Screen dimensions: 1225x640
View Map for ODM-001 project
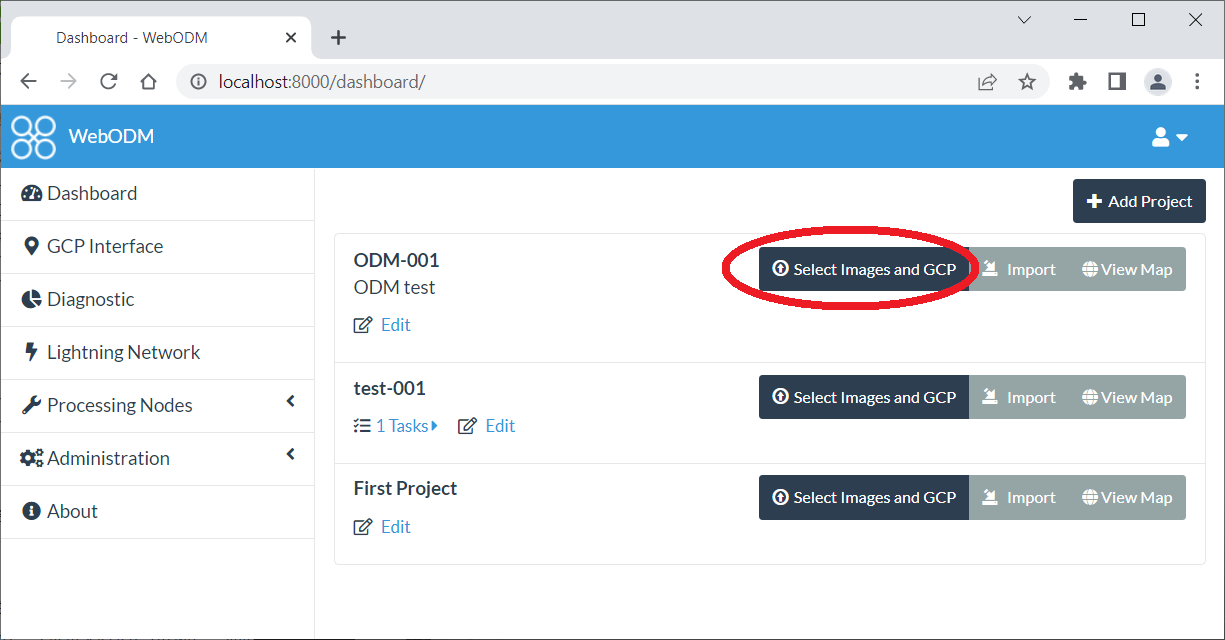1127,269
